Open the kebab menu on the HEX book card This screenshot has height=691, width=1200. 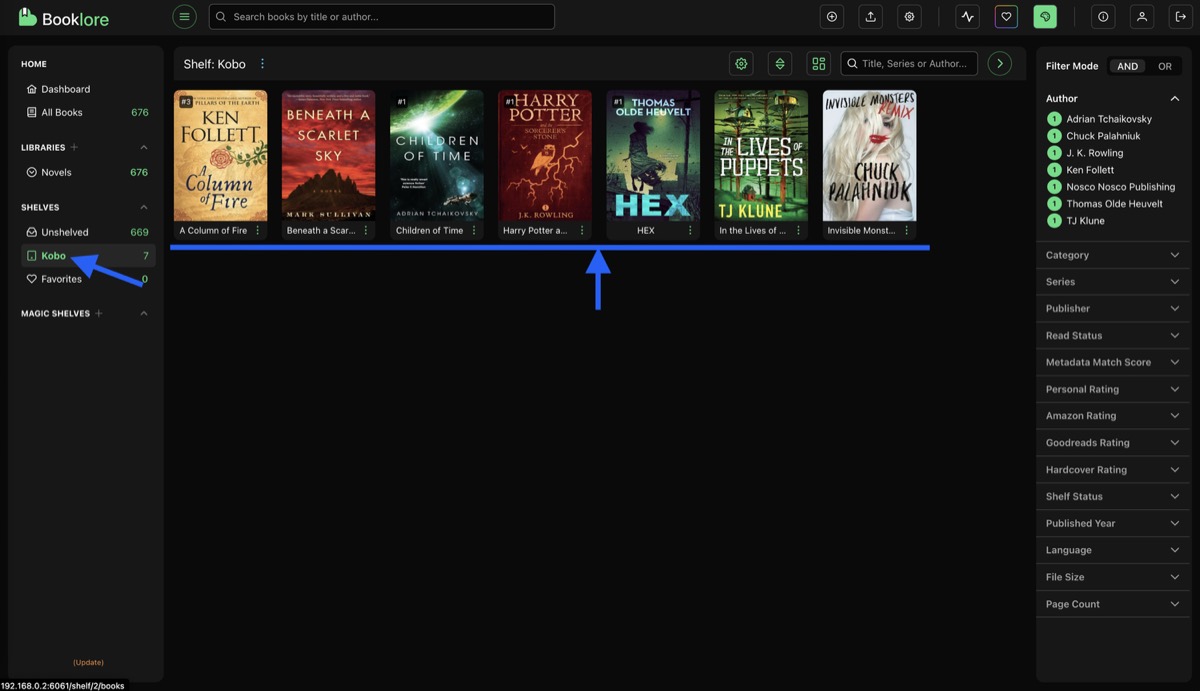[689, 230]
